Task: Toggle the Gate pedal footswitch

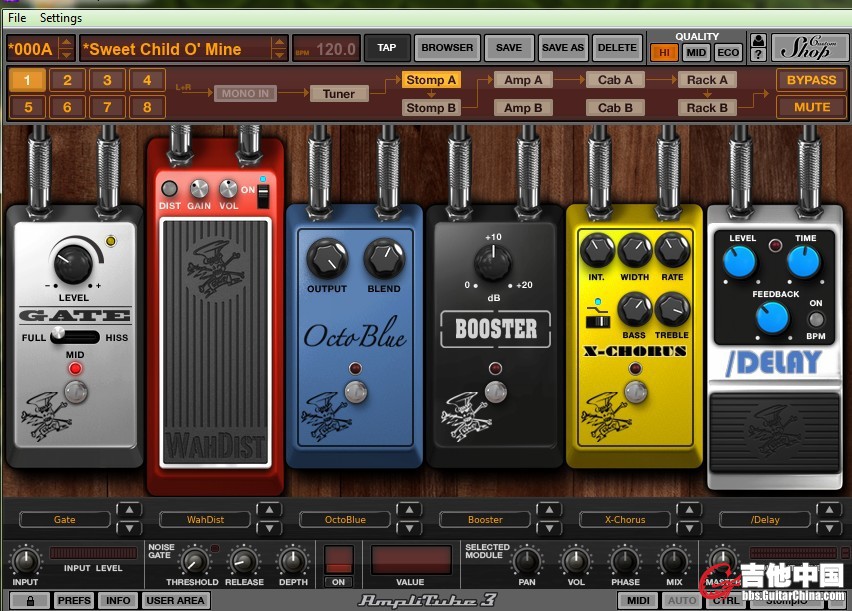Action: 76,391
